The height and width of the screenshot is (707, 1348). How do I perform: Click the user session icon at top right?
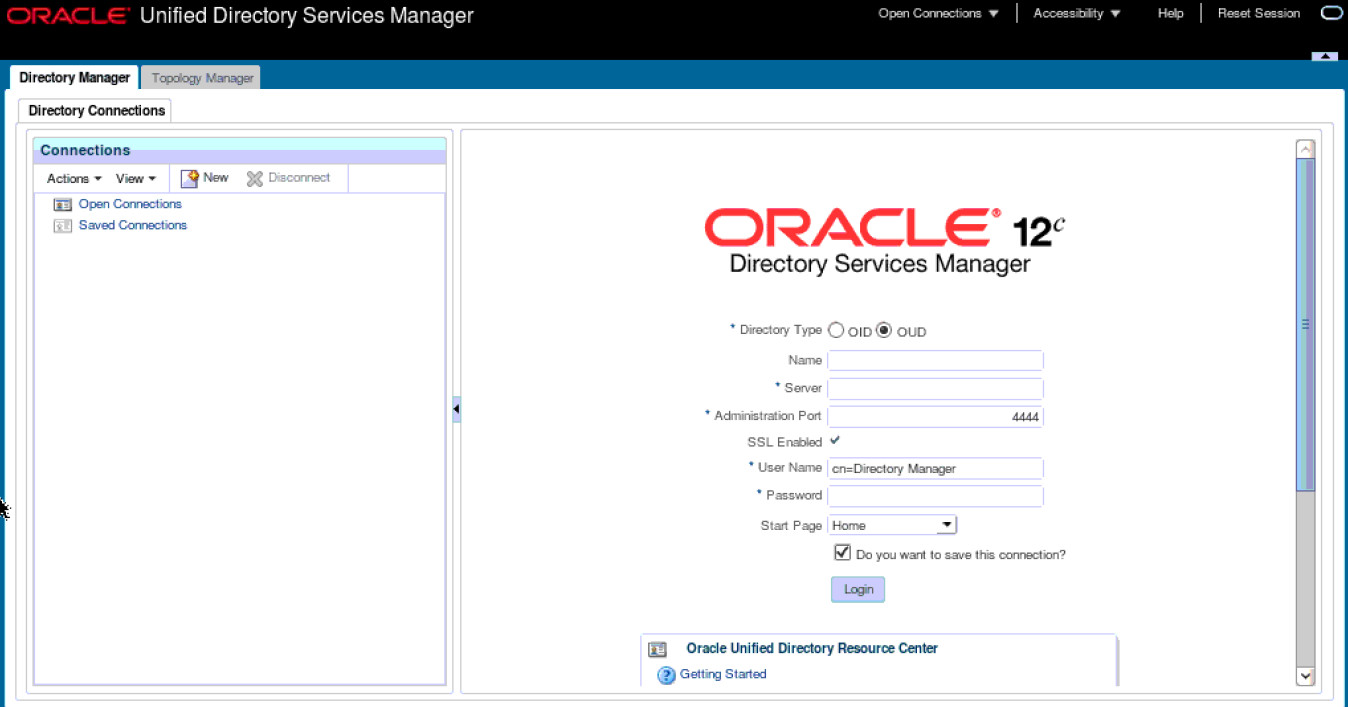pyautogui.click(x=1332, y=13)
